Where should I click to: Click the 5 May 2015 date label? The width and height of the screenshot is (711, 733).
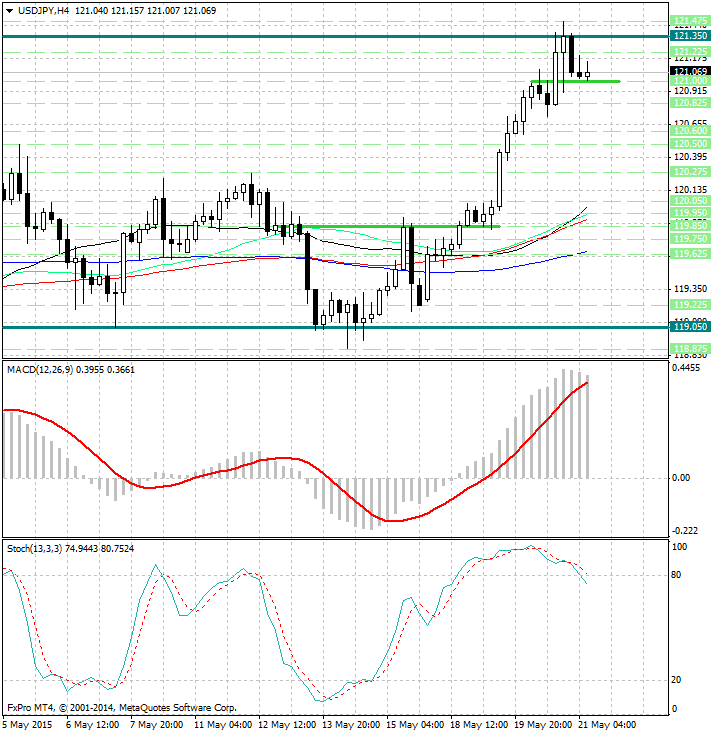coord(28,723)
